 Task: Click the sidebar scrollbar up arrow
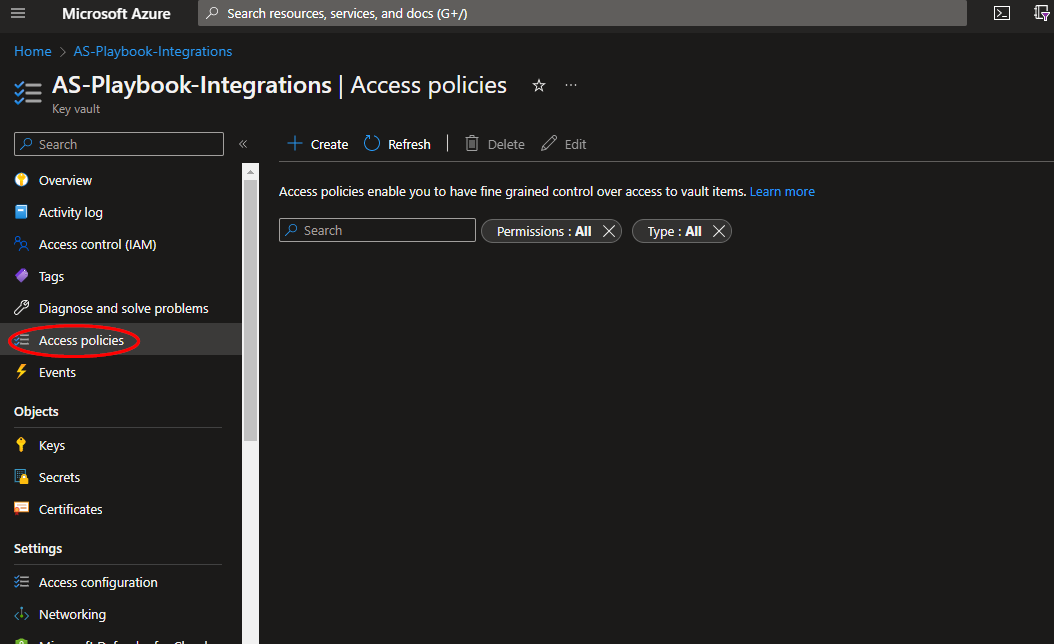click(250, 172)
